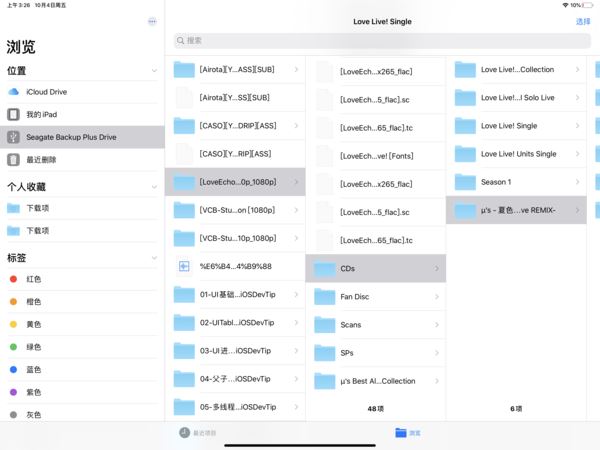
Task: Open Scans folder
Action: click(x=376, y=325)
